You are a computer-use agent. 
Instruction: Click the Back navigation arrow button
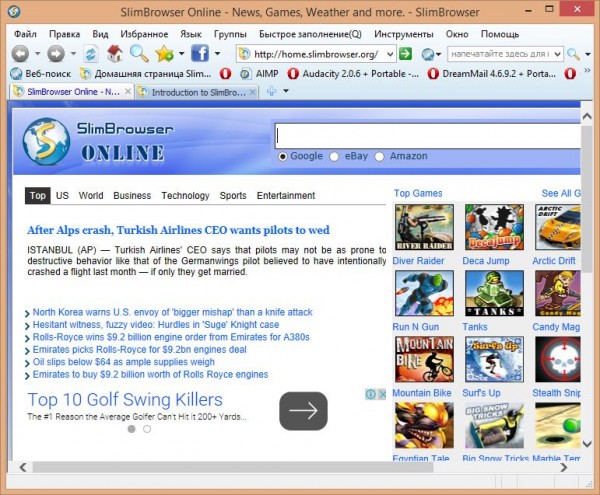[19, 53]
